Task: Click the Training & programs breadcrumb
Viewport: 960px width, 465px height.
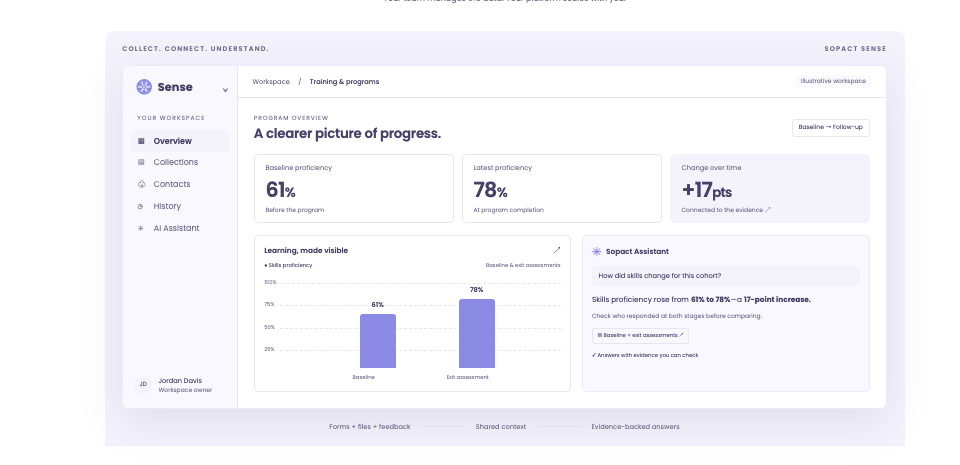Action: pos(344,81)
